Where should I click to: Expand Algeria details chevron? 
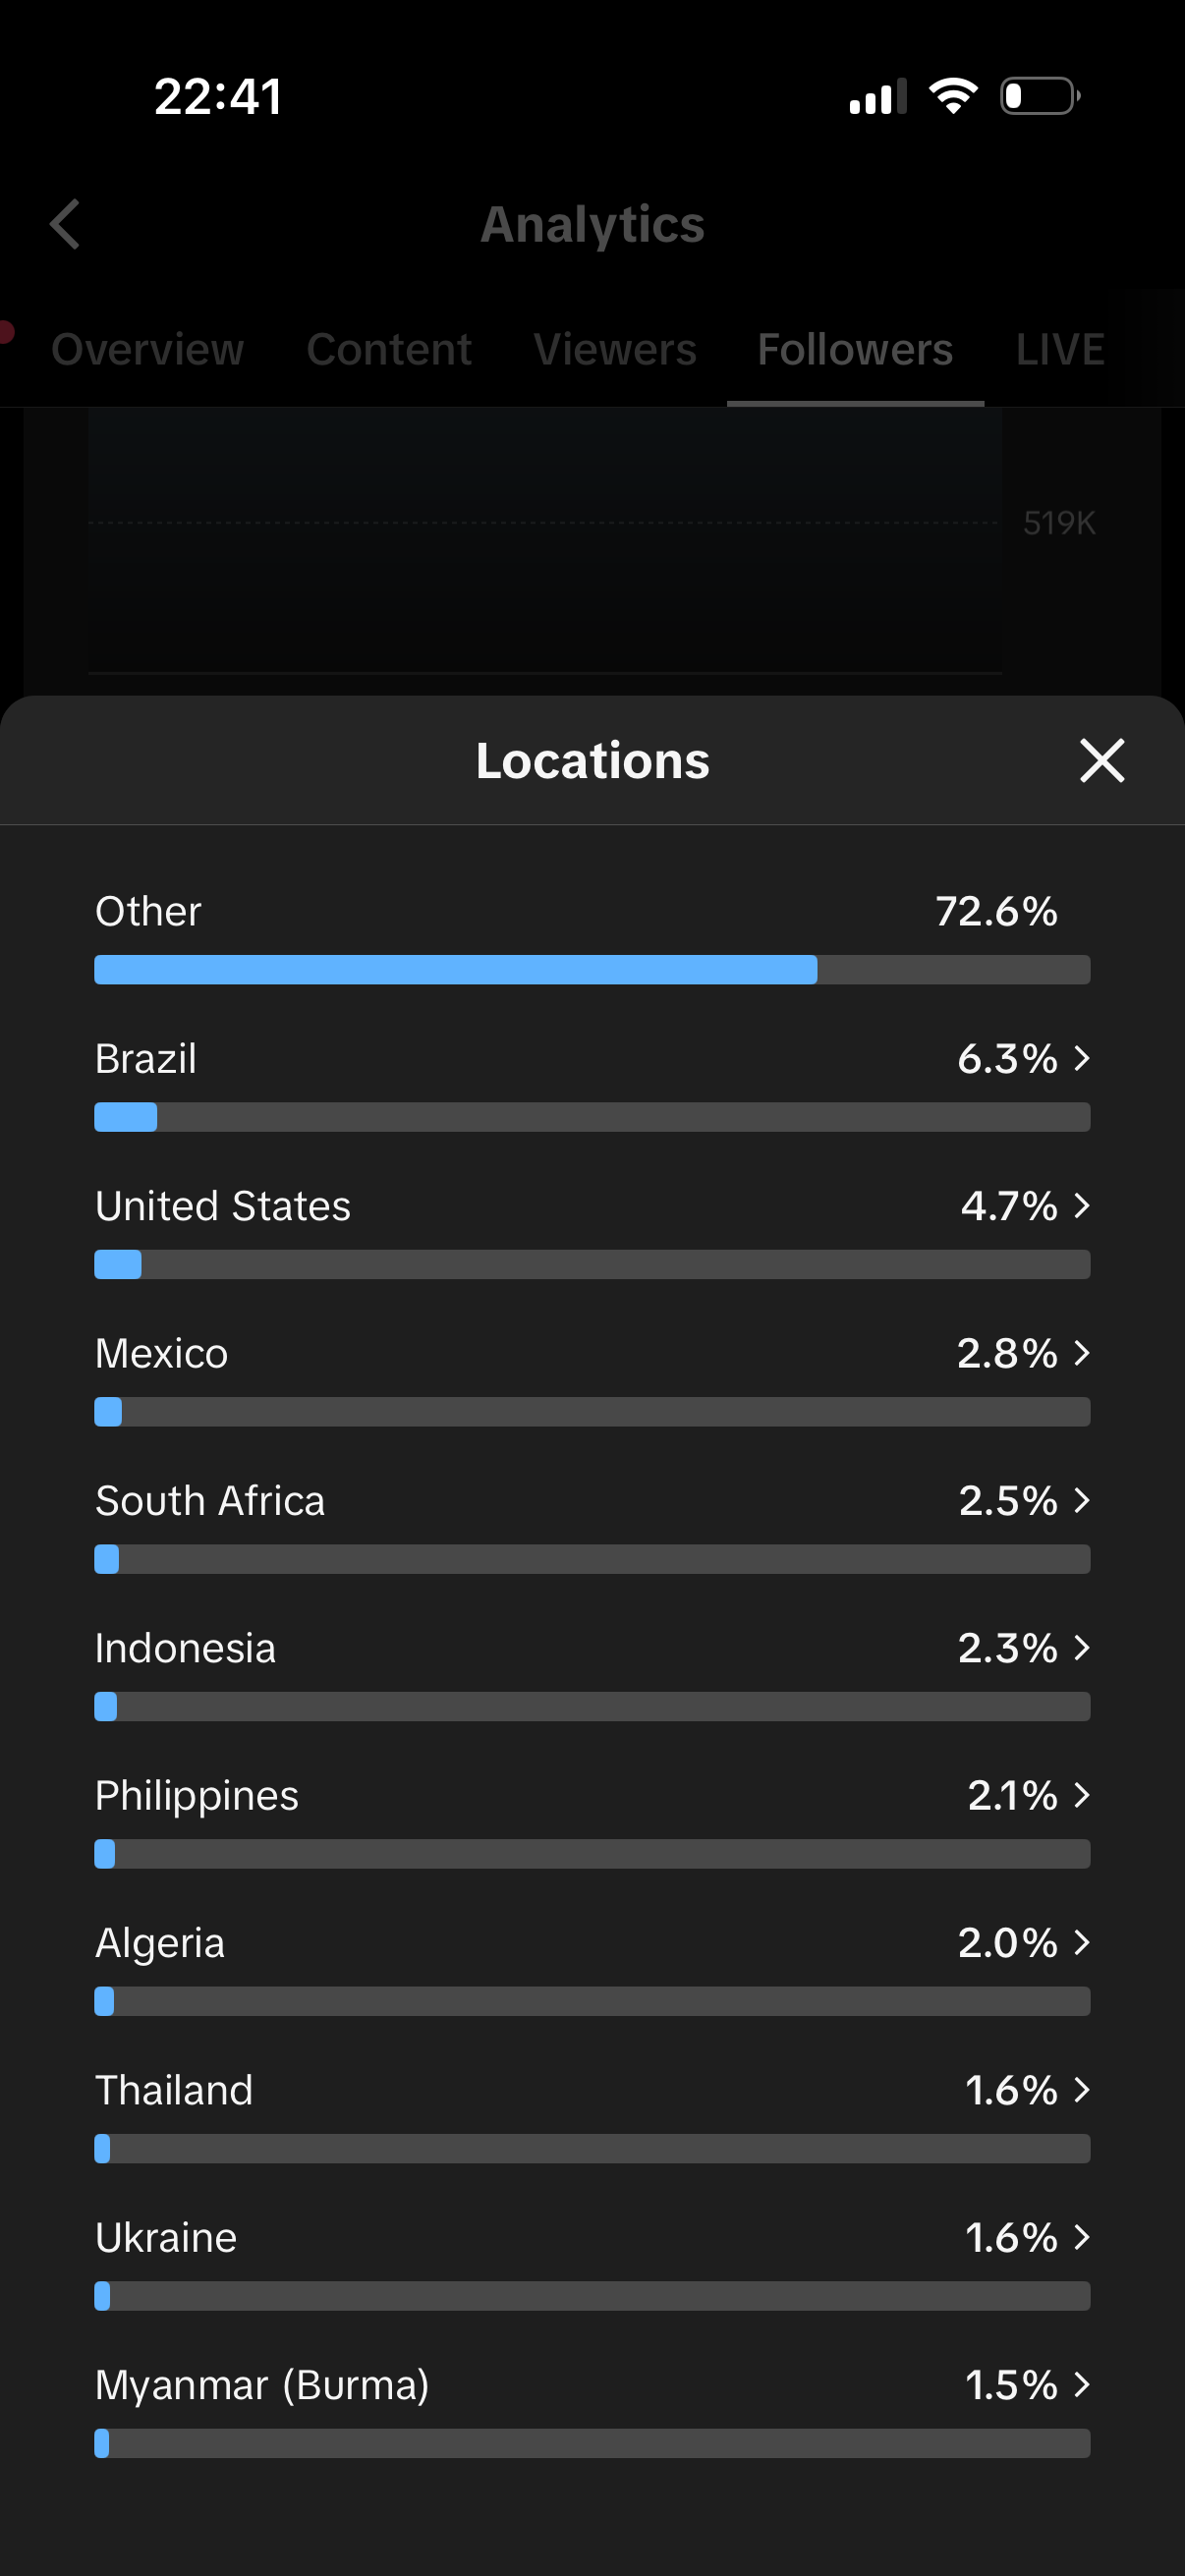pos(1082,1942)
